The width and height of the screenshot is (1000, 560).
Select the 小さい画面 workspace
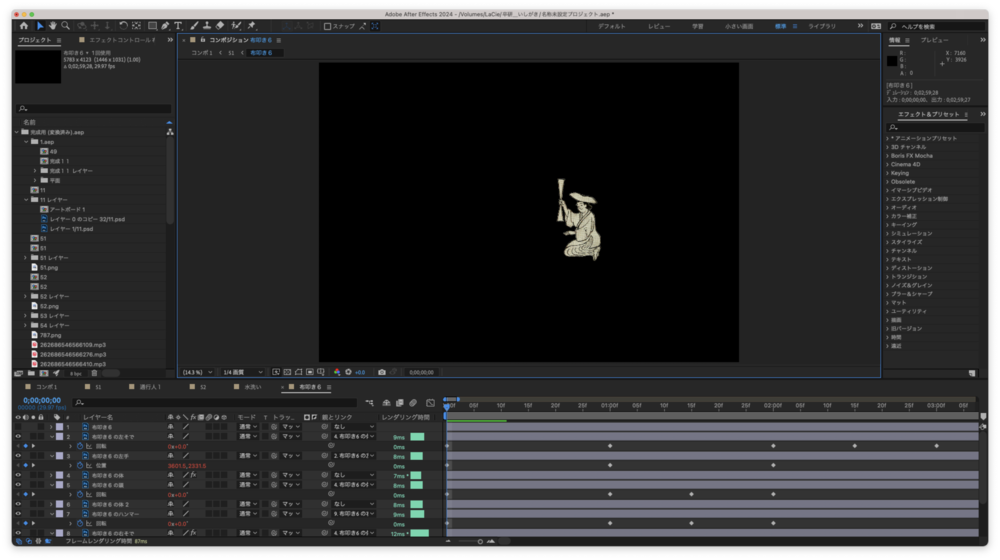click(739, 26)
